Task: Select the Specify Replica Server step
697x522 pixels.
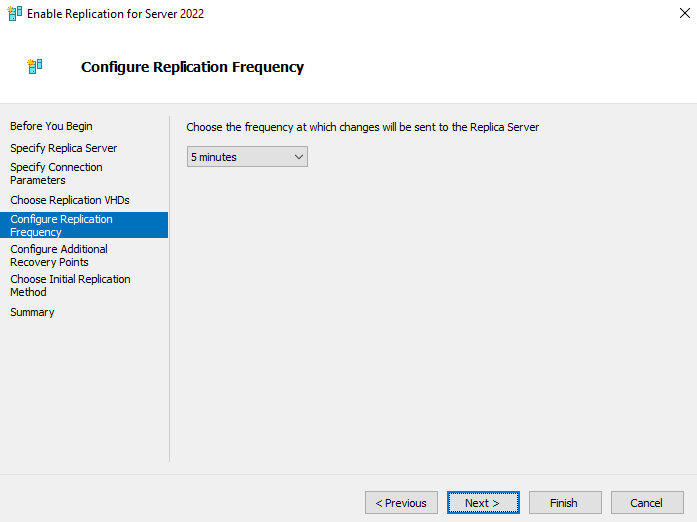Action: (x=64, y=148)
